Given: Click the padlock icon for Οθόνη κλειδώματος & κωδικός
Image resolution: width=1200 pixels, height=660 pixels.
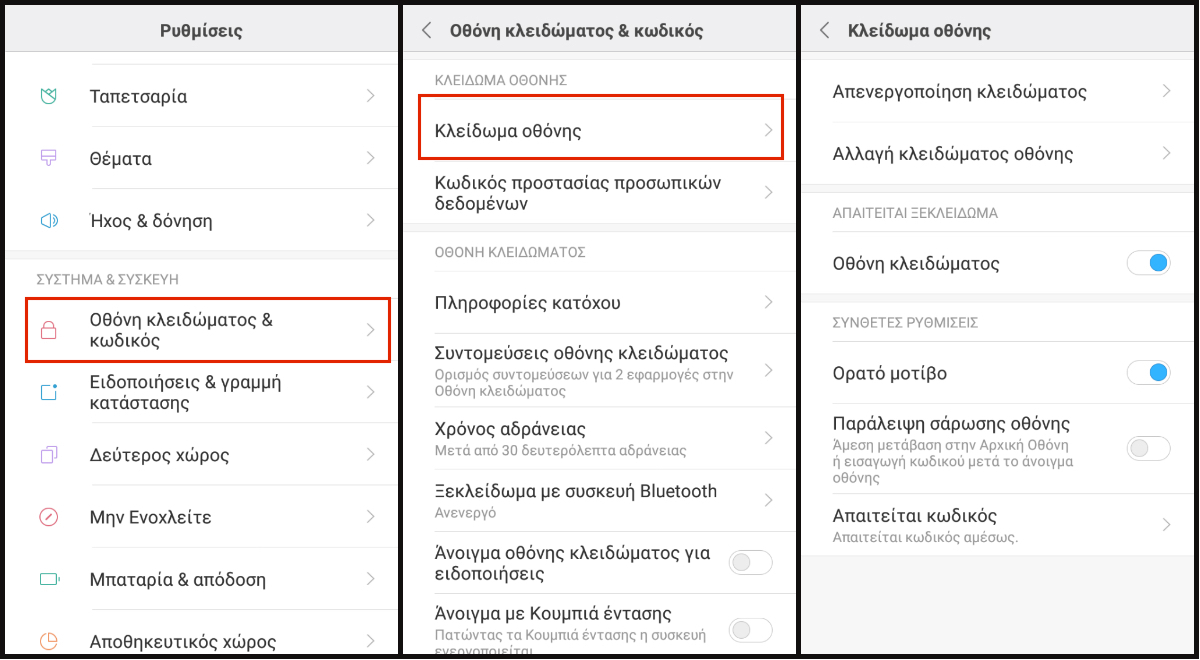Looking at the screenshot, I should pyautogui.click(x=49, y=330).
